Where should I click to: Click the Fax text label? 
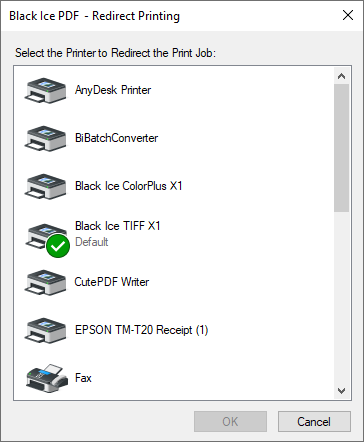pos(83,378)
